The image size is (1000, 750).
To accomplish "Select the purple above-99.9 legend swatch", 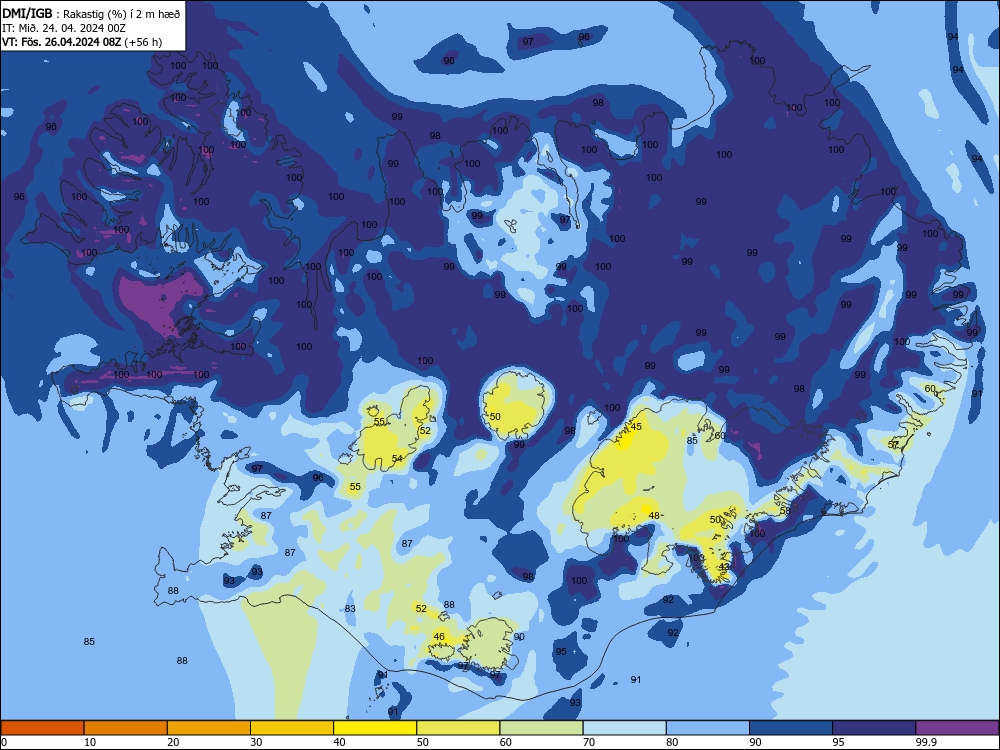I will 957,728.
